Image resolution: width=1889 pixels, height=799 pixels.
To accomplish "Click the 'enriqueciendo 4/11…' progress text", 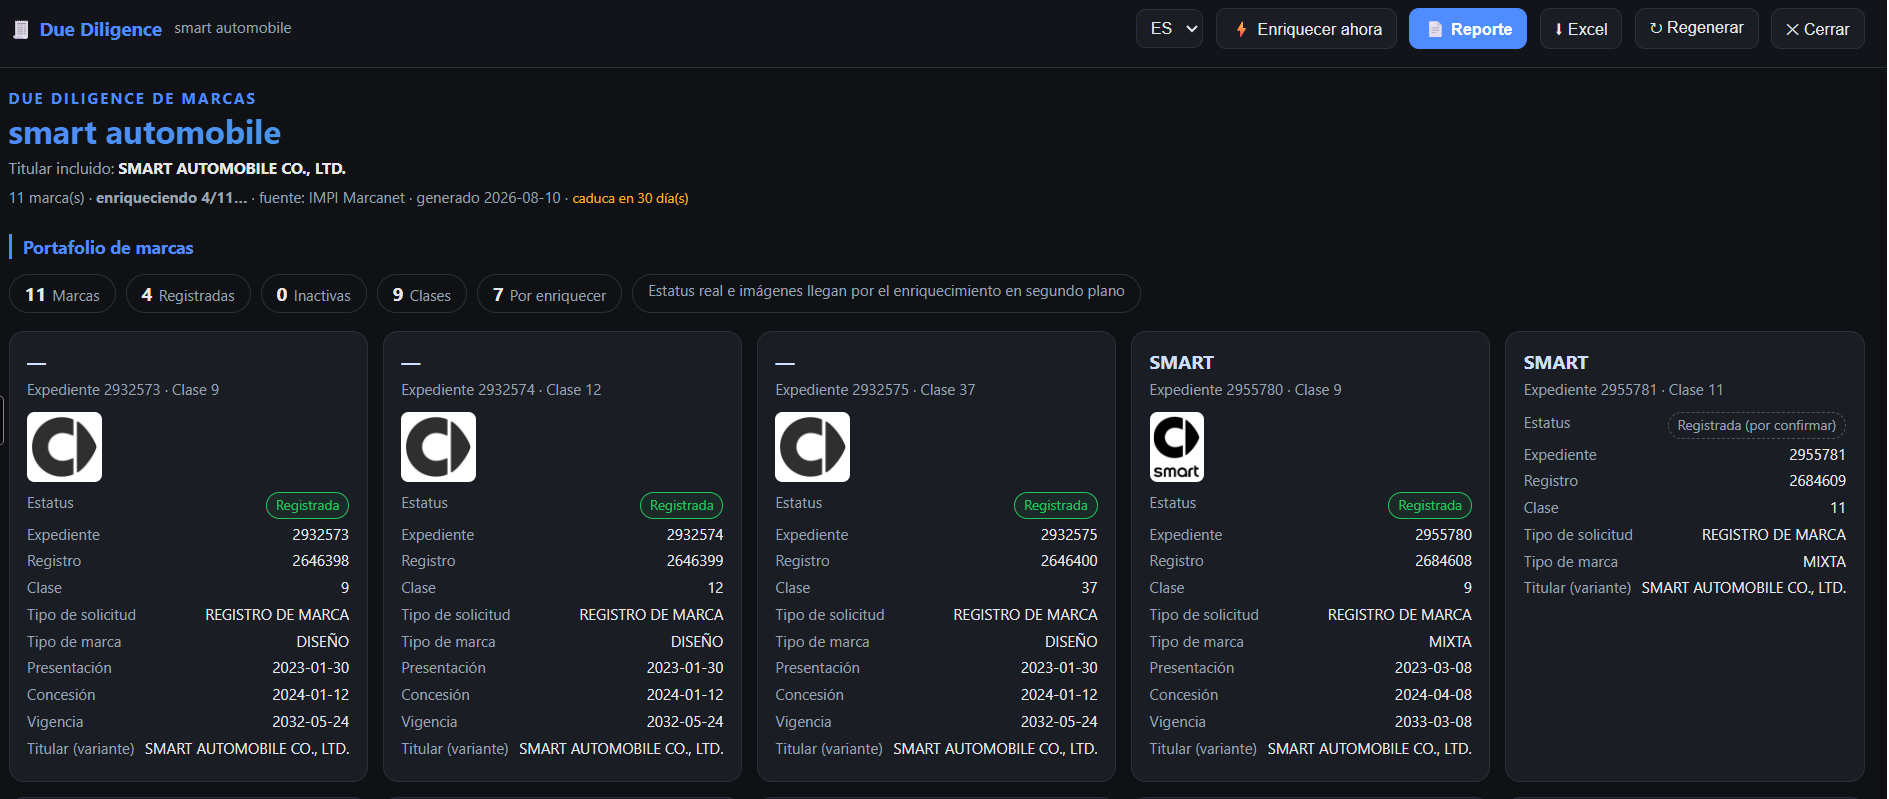I will (x=171, y=198).
